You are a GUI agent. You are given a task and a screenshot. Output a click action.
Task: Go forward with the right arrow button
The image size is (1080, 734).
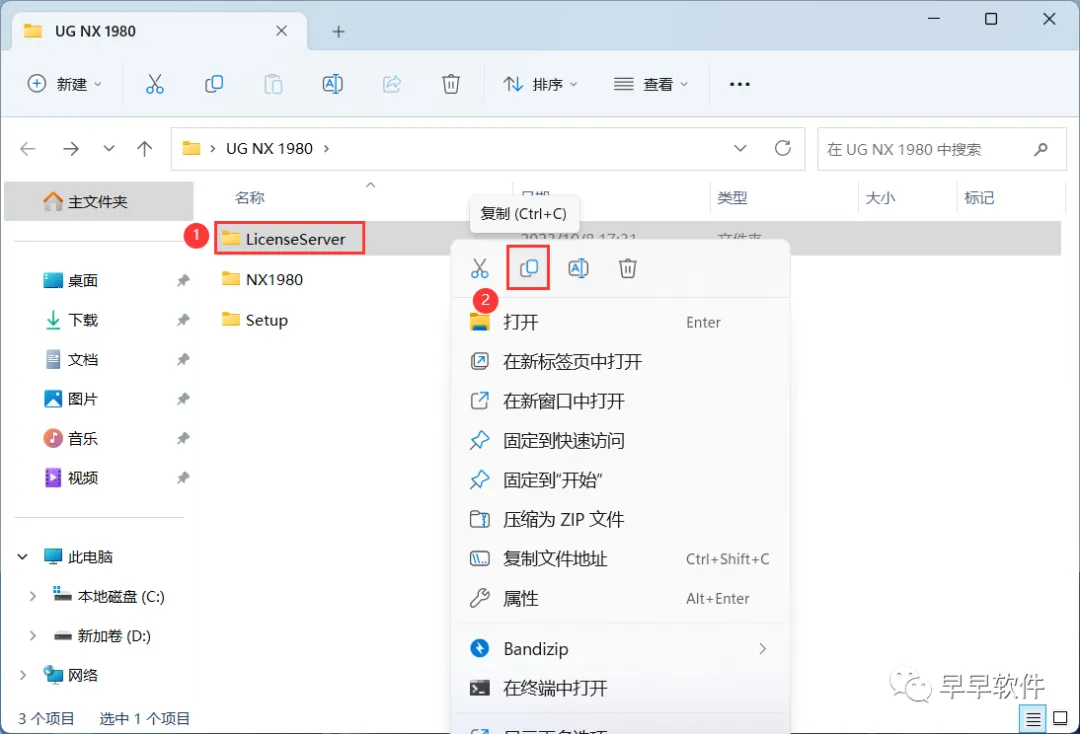70,149
